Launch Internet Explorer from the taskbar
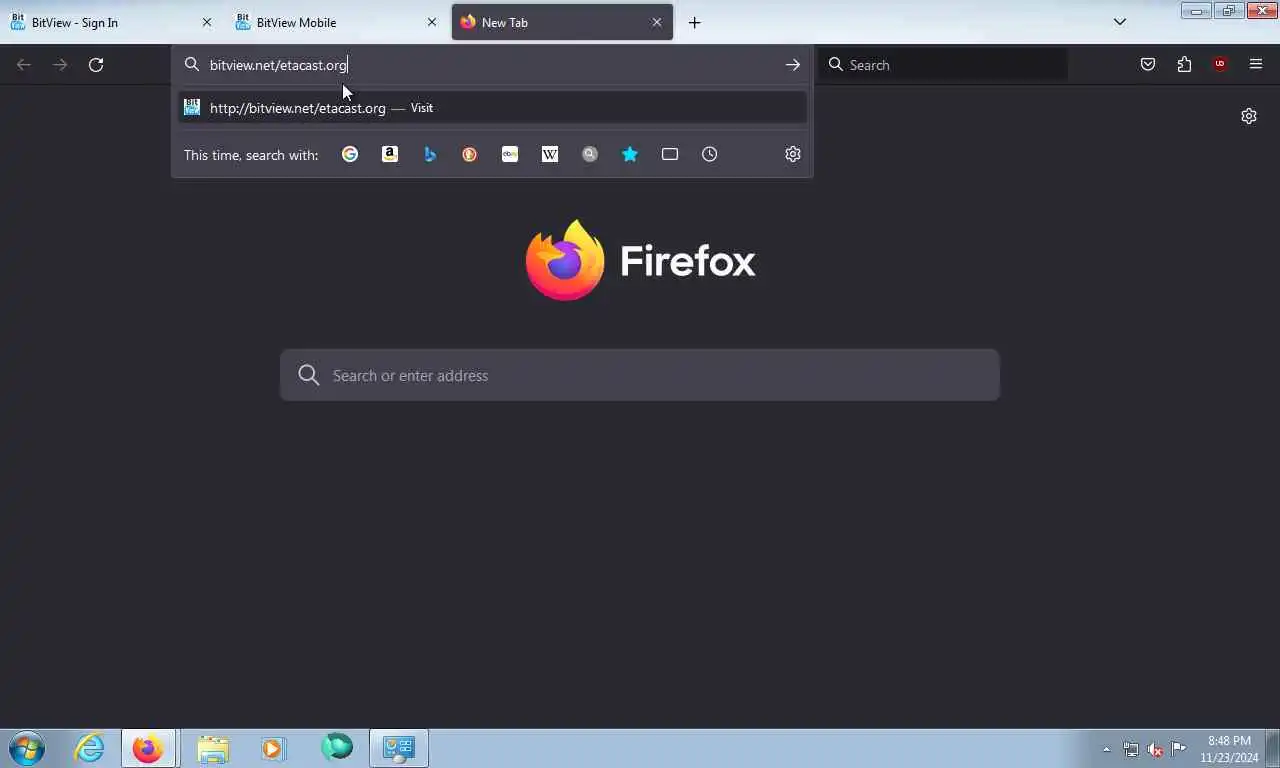1280x768 pixels. pos(89,748)
